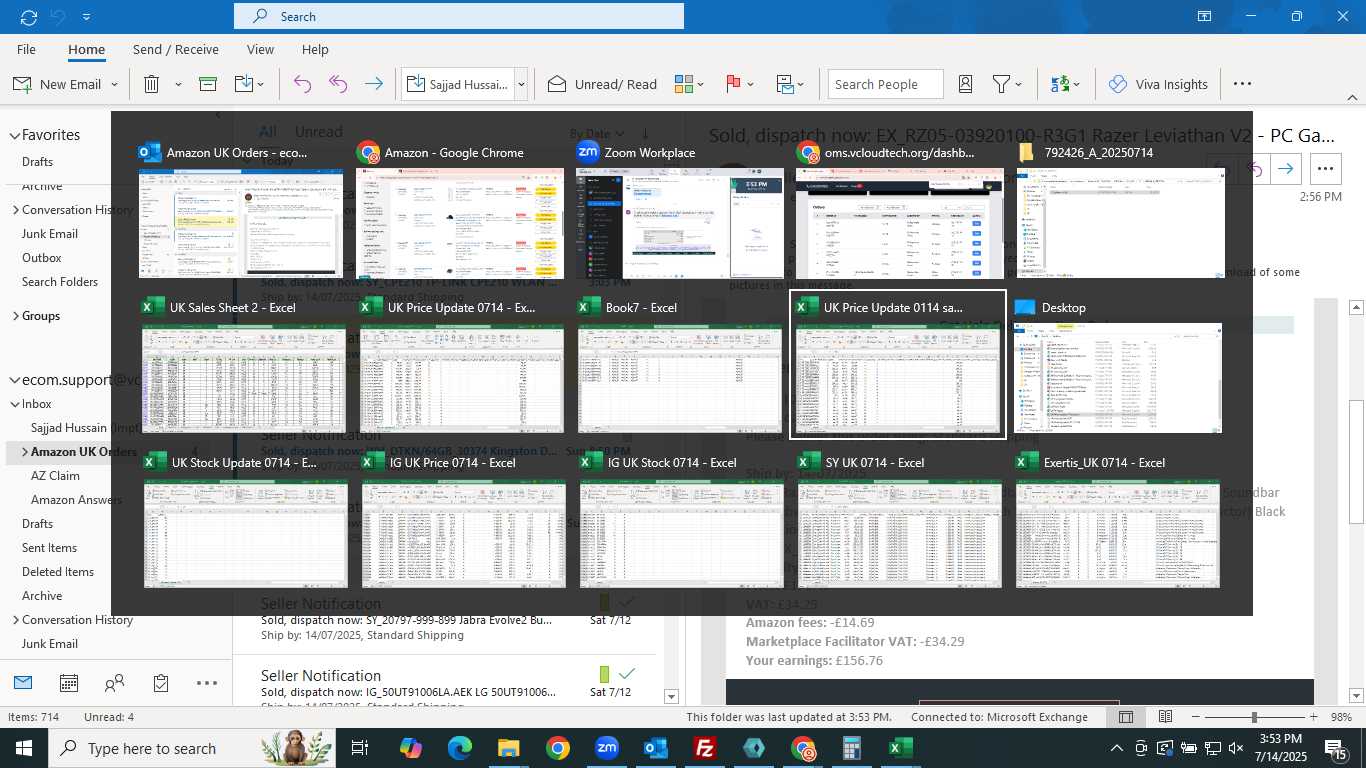Open the File menu
This screenshot has width=1366, height=768.
pos(26,49)
